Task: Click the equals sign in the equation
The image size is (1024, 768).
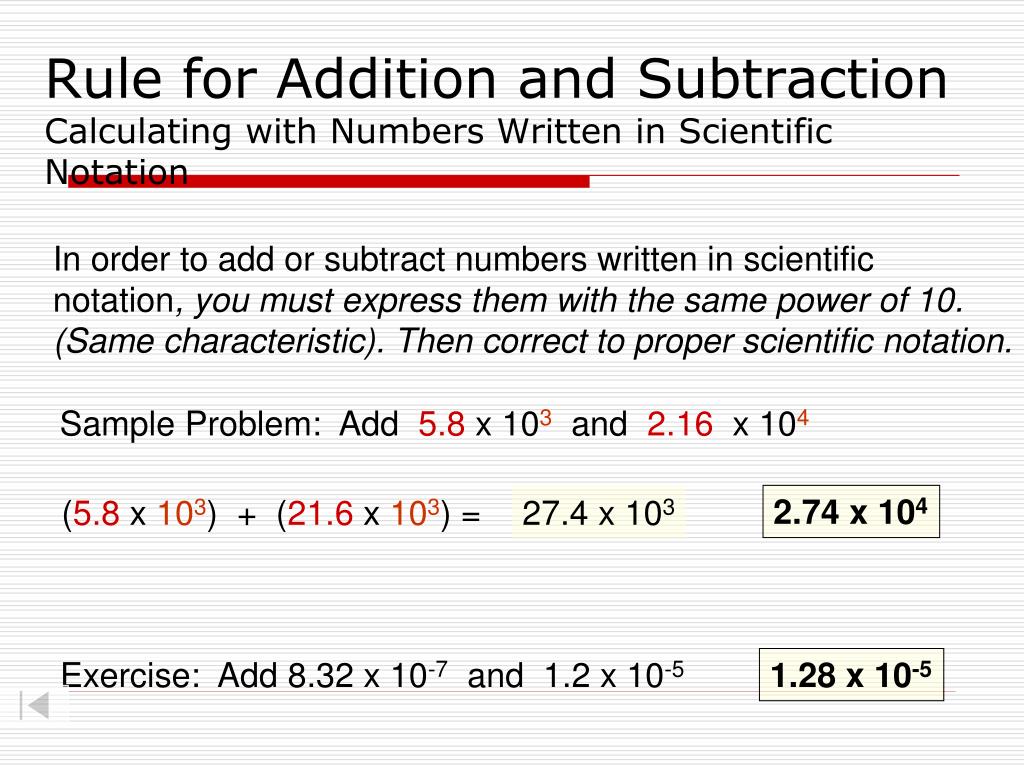Action: point(471,517)
